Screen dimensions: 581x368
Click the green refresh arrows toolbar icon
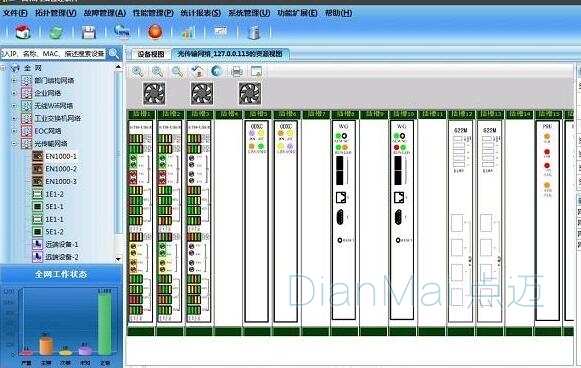click(56, 32)
